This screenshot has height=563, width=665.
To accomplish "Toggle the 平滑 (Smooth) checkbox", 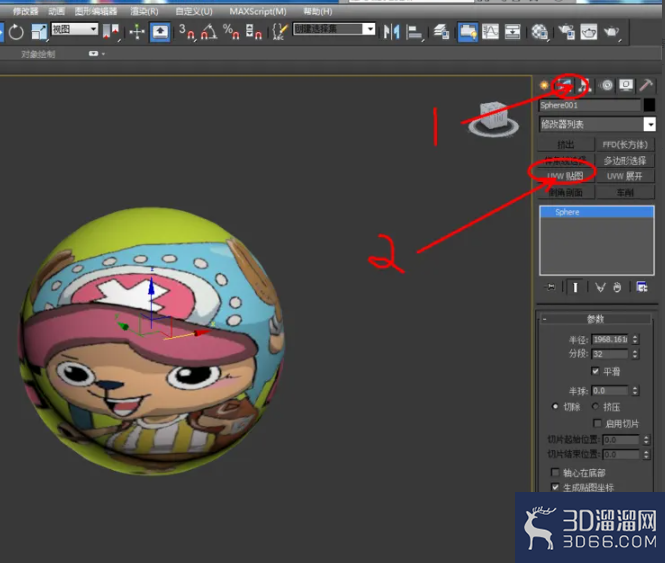I will 595,371.
